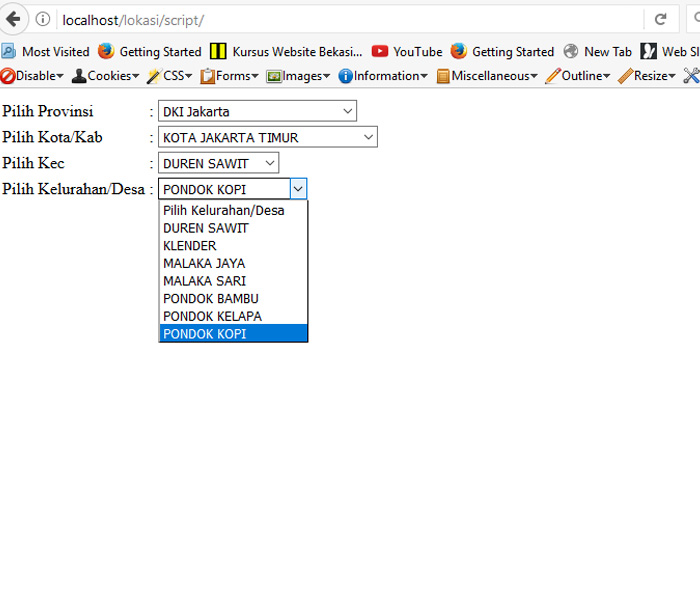Click the URL address field

pyautogui.click(x=350, y=20)
